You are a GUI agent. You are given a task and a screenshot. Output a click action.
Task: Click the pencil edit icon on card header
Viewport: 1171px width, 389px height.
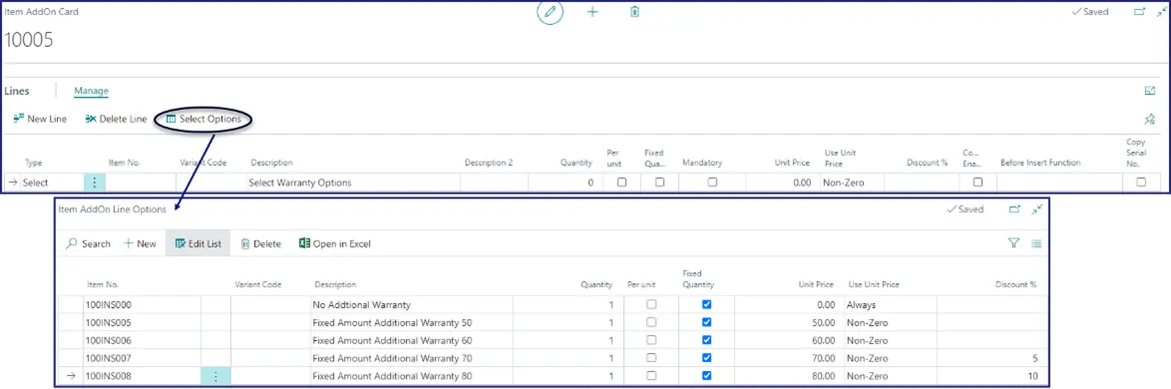tap(550, 12)
